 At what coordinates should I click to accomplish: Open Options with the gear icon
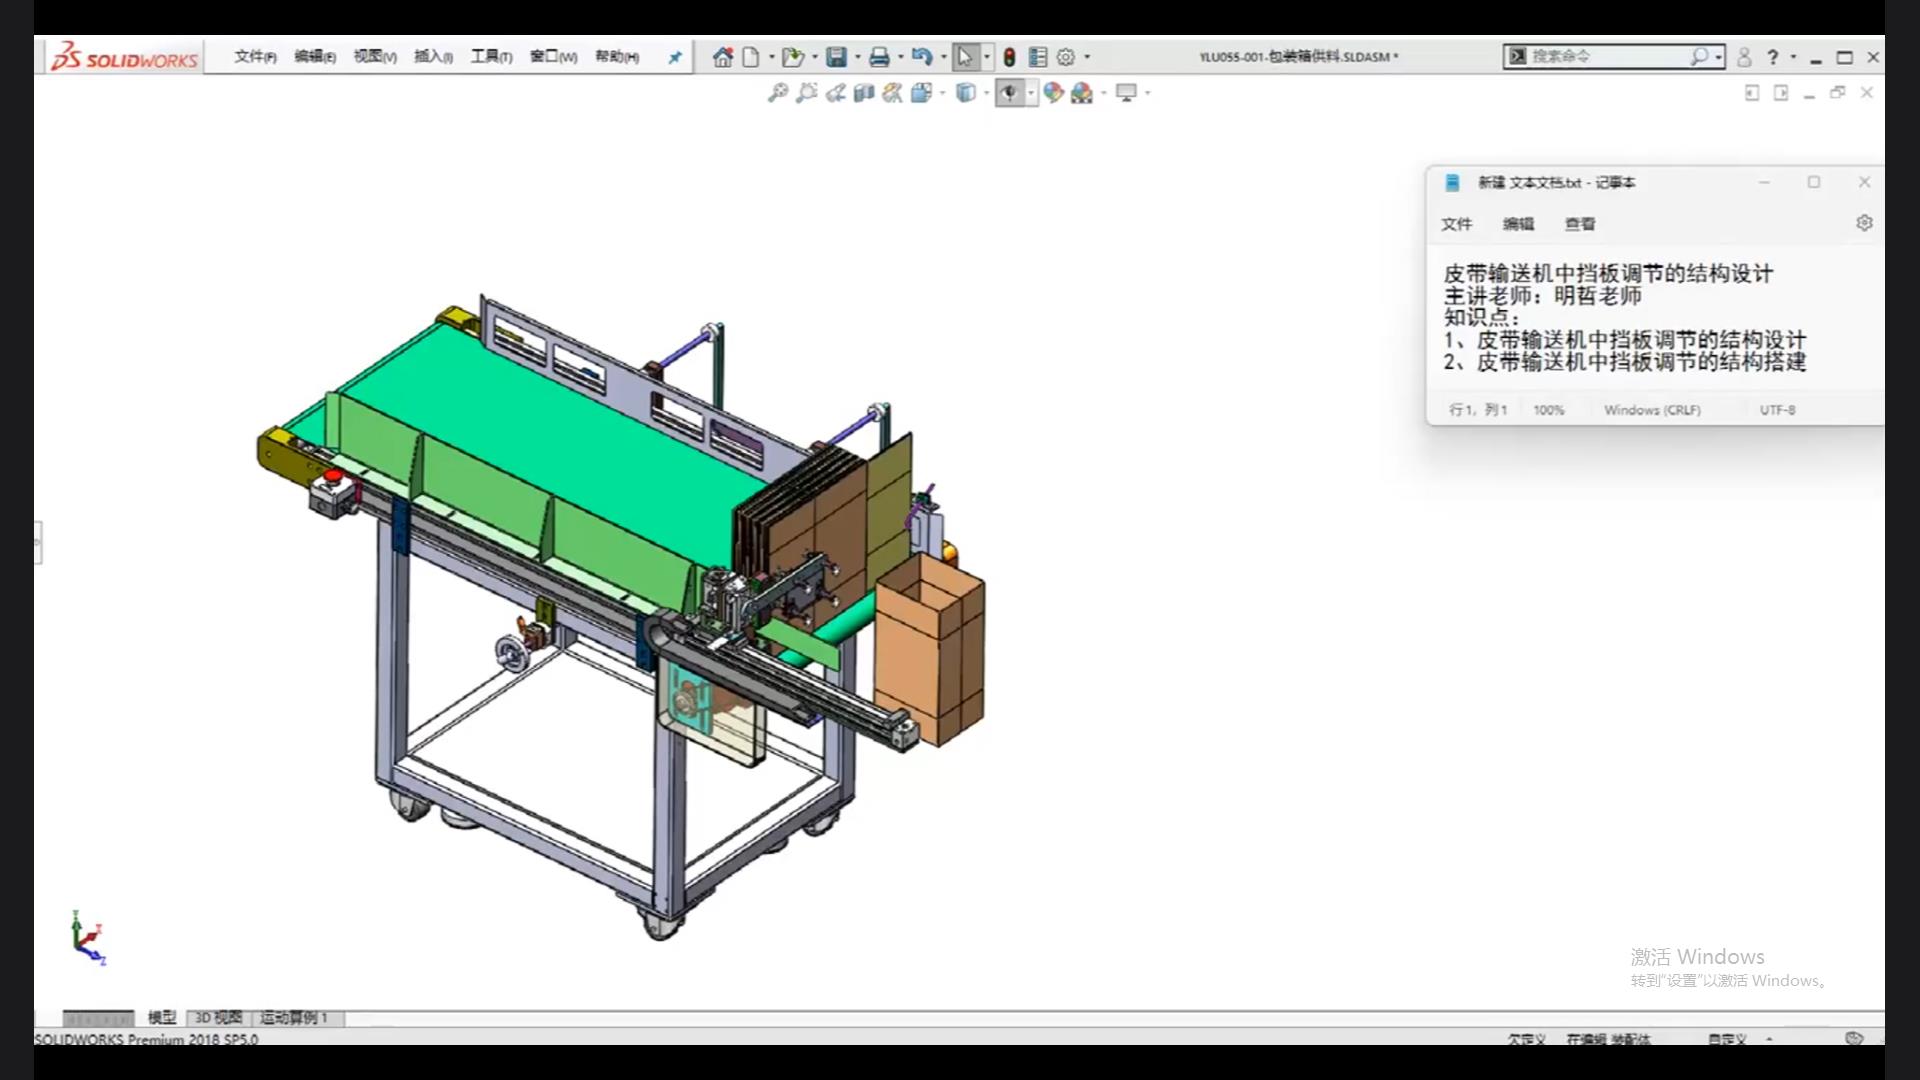[1066, 57]
